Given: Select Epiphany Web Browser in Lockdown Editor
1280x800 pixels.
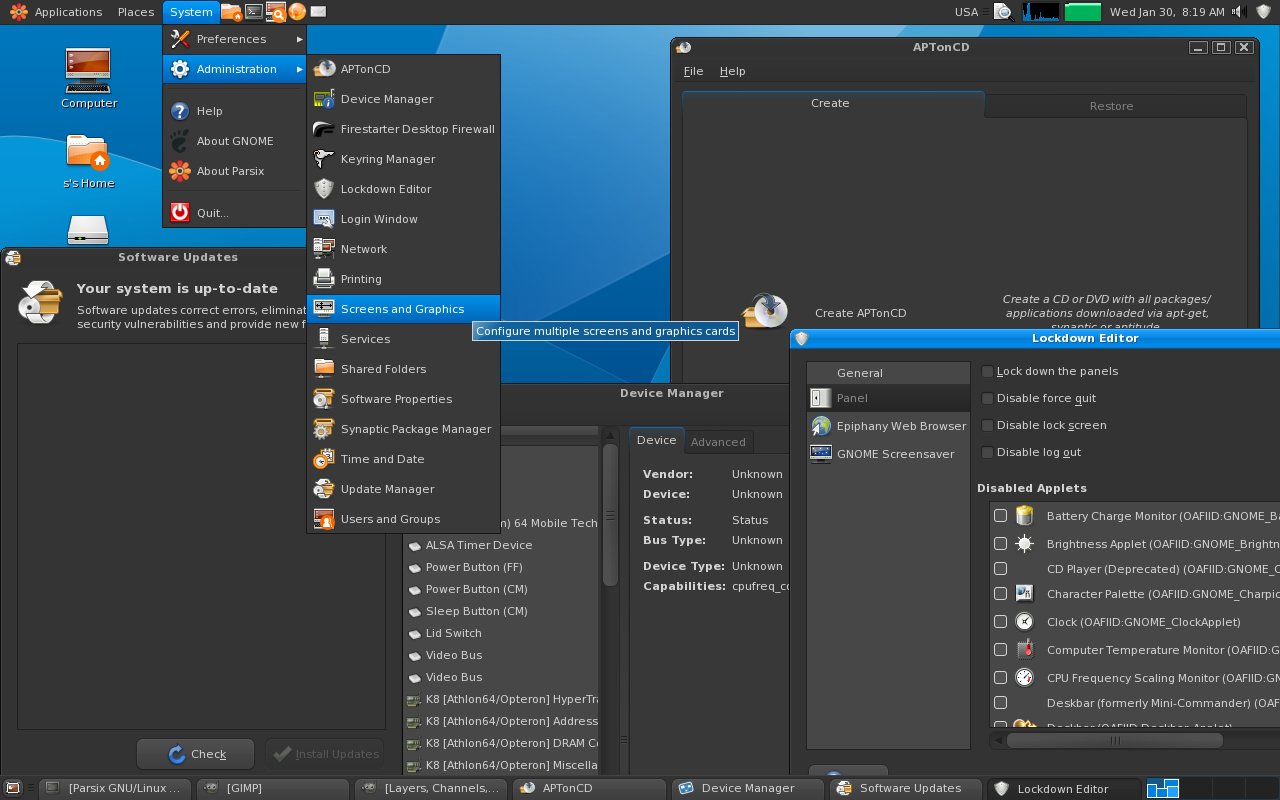Looking at the screenshot, I should coord(888,426).
